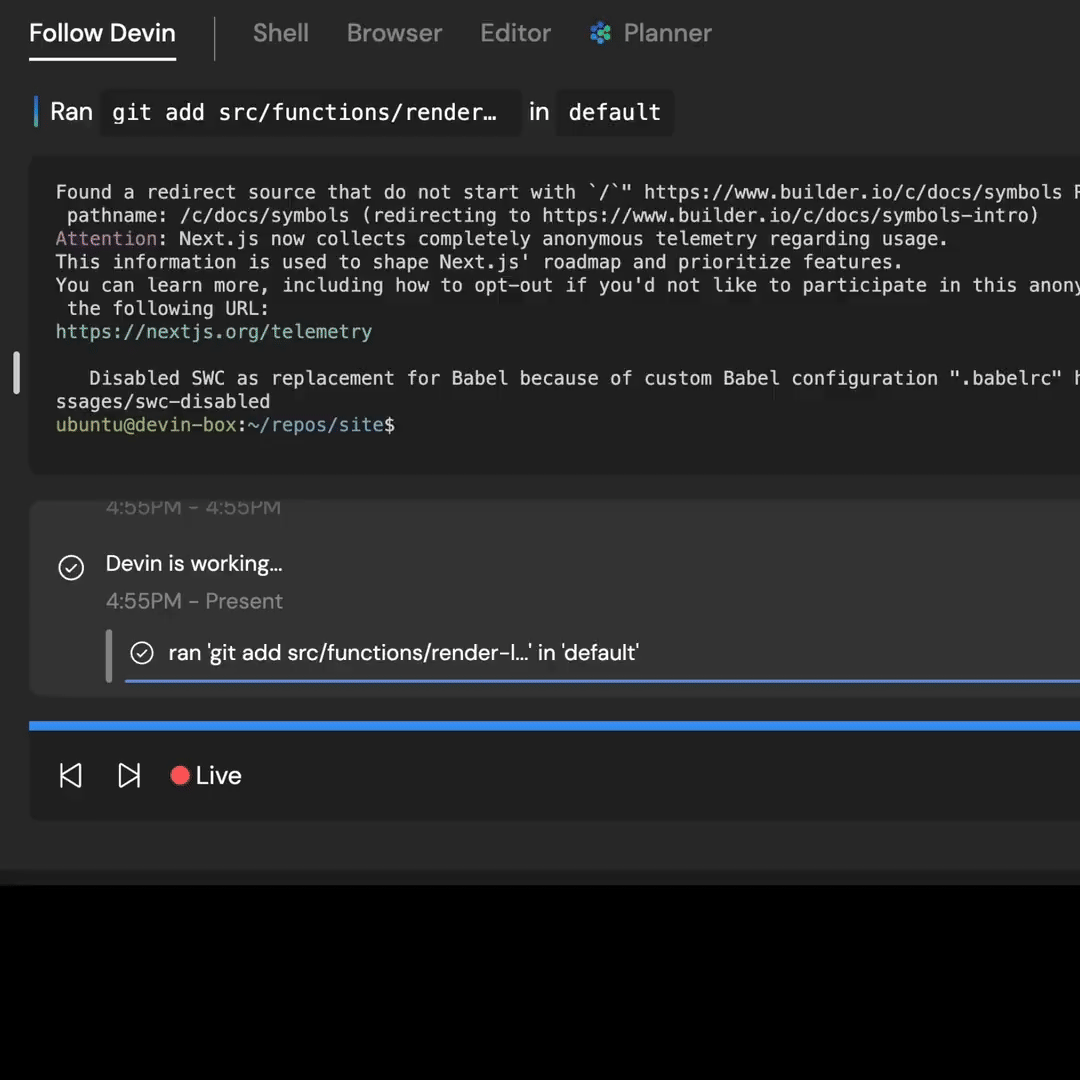Image resolution: width=1080 pixels, height=1080 pixels.
Task: Select the Editor tab
Action: click(x=515, y=33)
